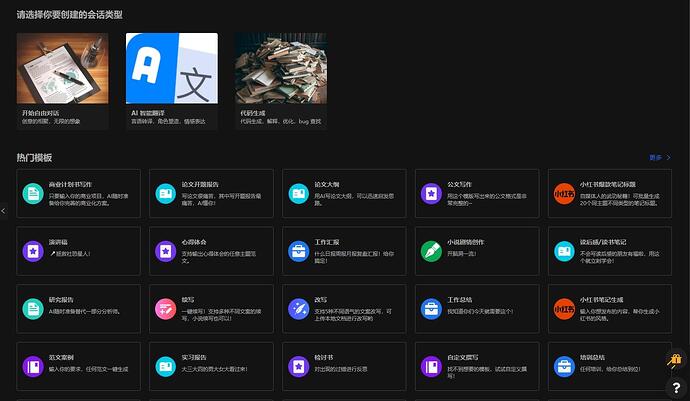
Task: Click the 工作汇报 briefcase icon
Action: (298, 250)
